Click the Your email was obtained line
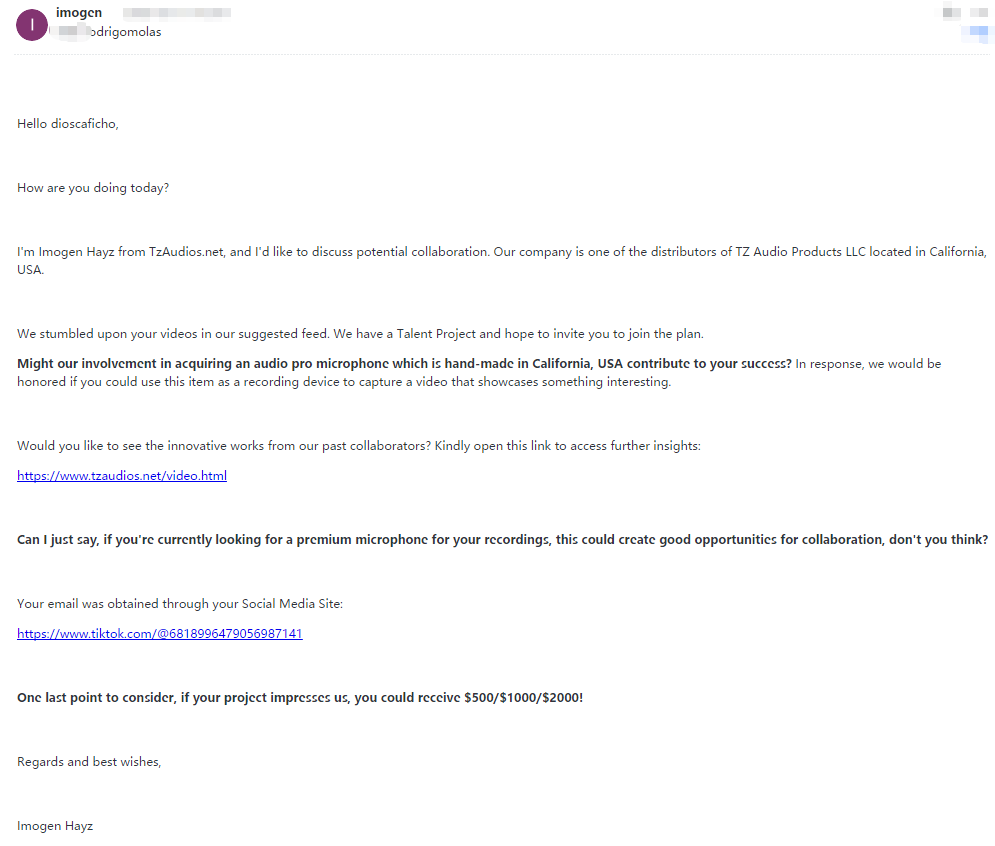This screenshot has width=995, height=846. pos(180,604)
